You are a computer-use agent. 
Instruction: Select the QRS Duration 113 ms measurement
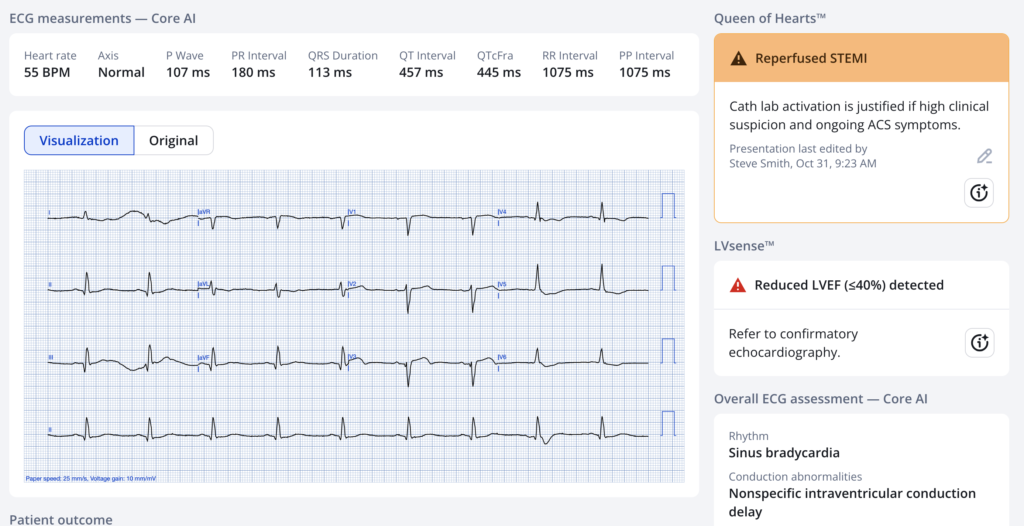(330, 72)
